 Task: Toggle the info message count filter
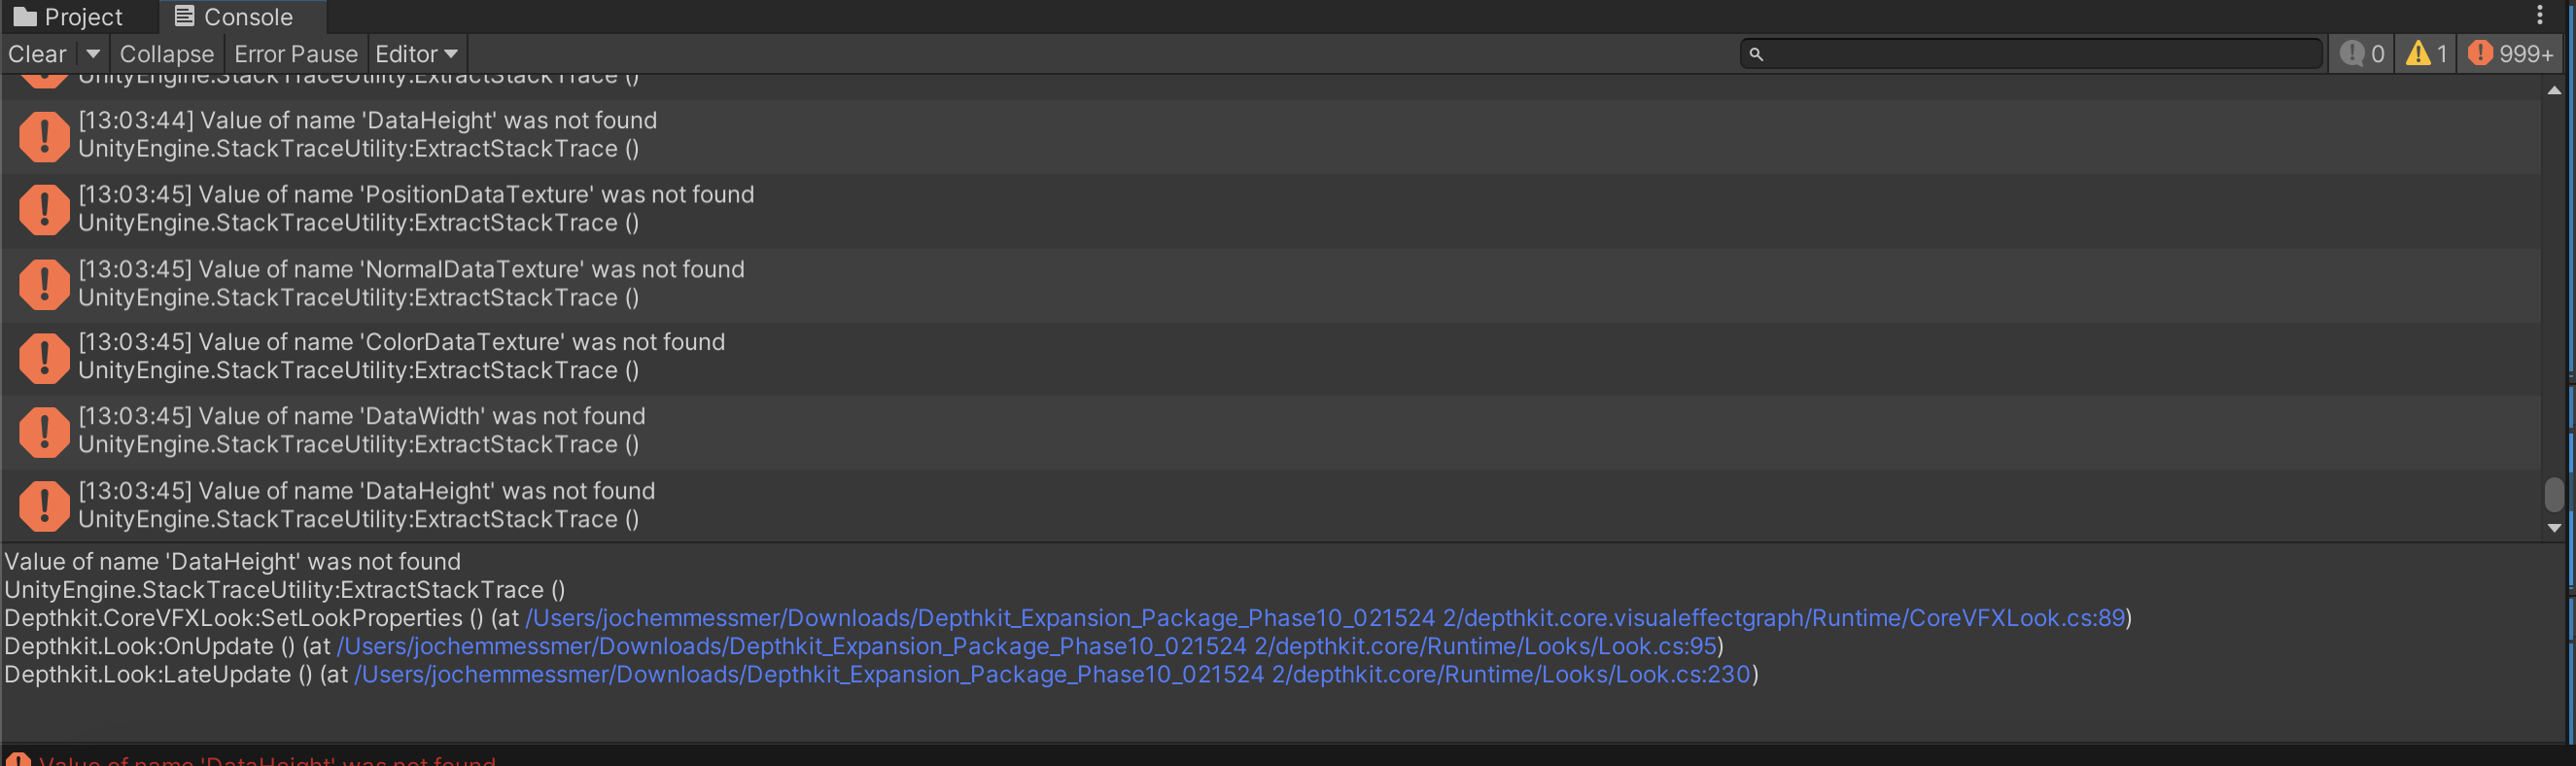click(2362, 54)
